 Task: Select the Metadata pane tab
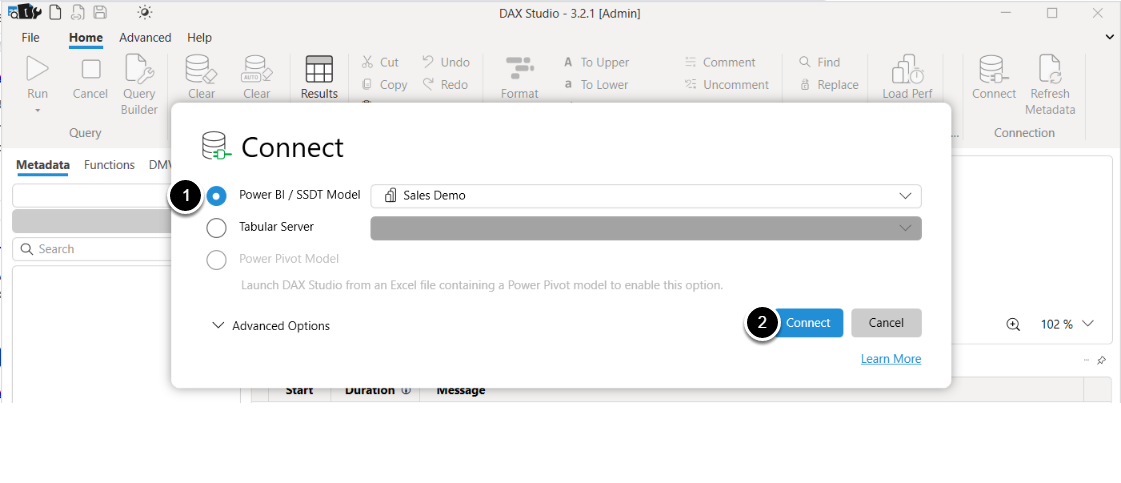click(43, 165)
